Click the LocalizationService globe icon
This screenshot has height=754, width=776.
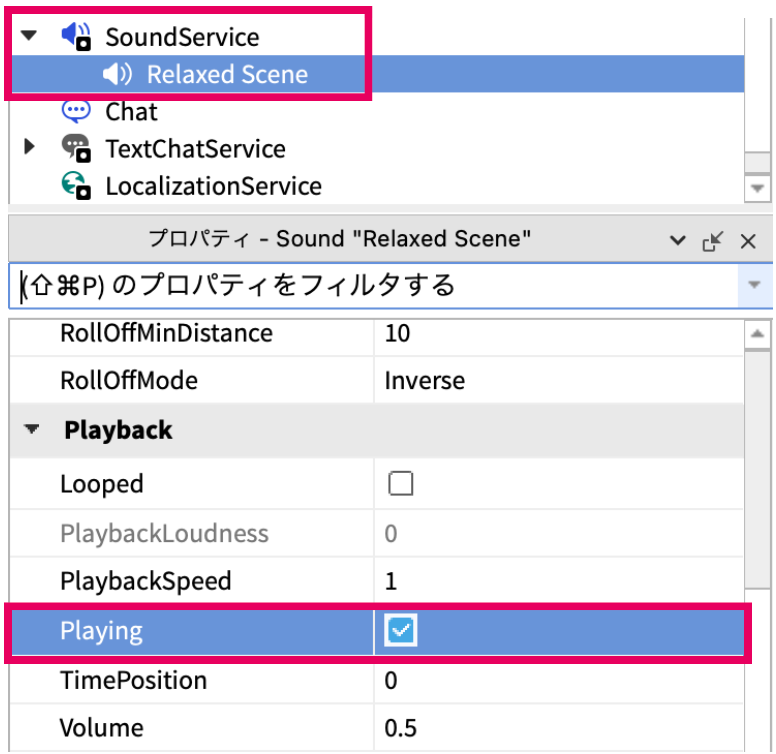(76, 186)
